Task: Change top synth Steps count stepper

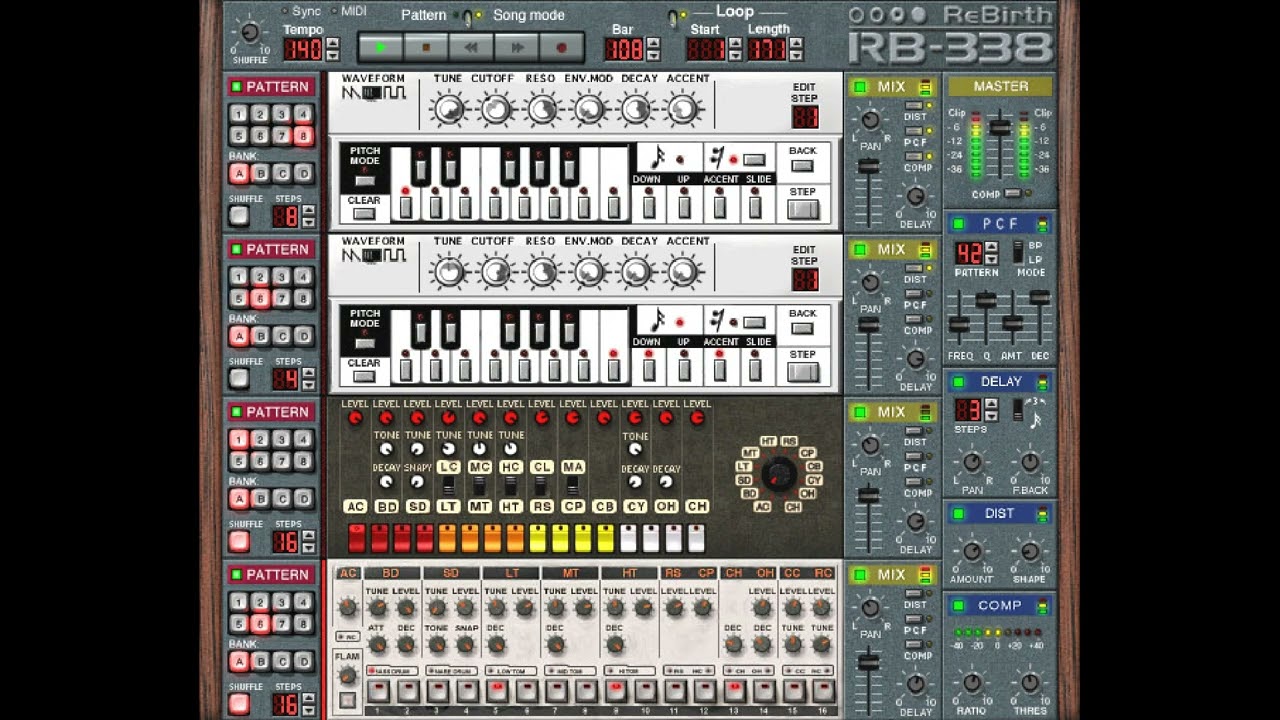Action: click(308, 216)
